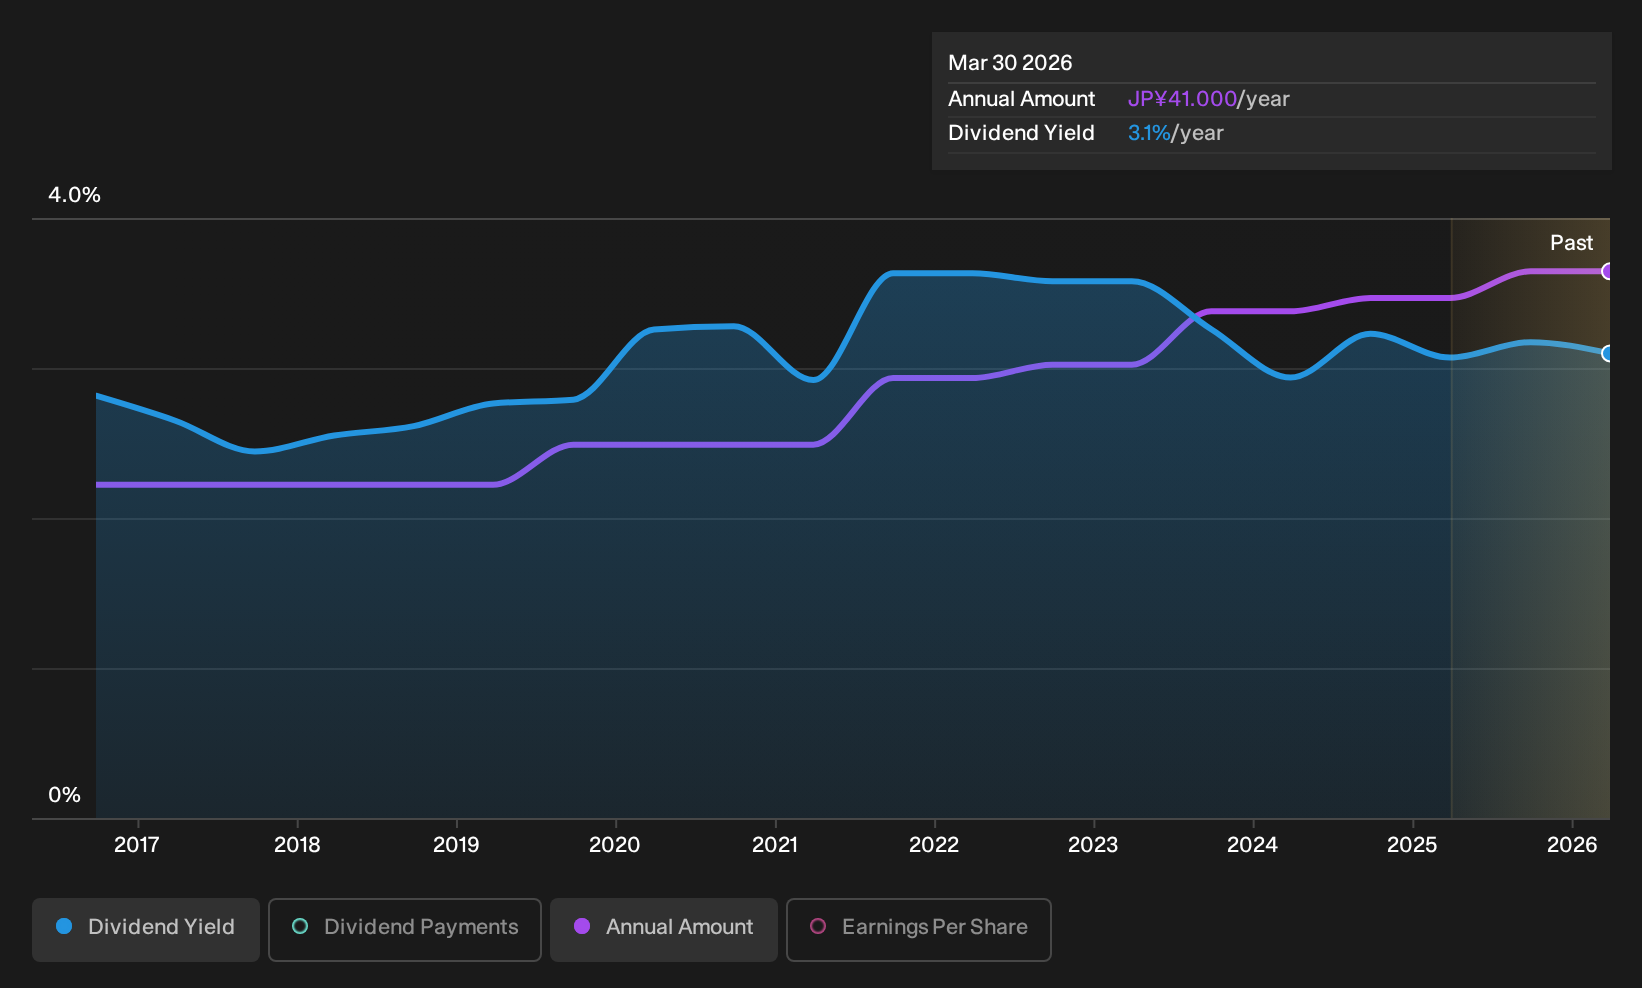Click the teal Dividend Payments legend circle
Viewport: 1642px width, 988px height.
300,927
